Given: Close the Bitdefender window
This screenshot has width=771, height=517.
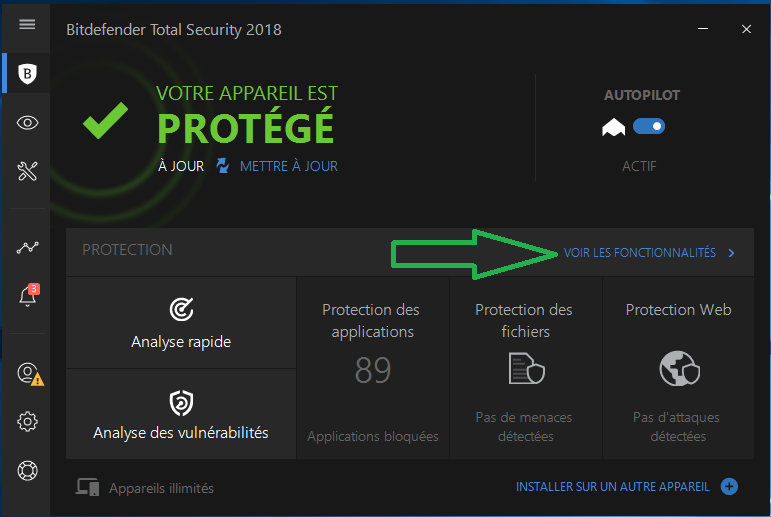Looking at the screenshot, I should tap(746, 29).
